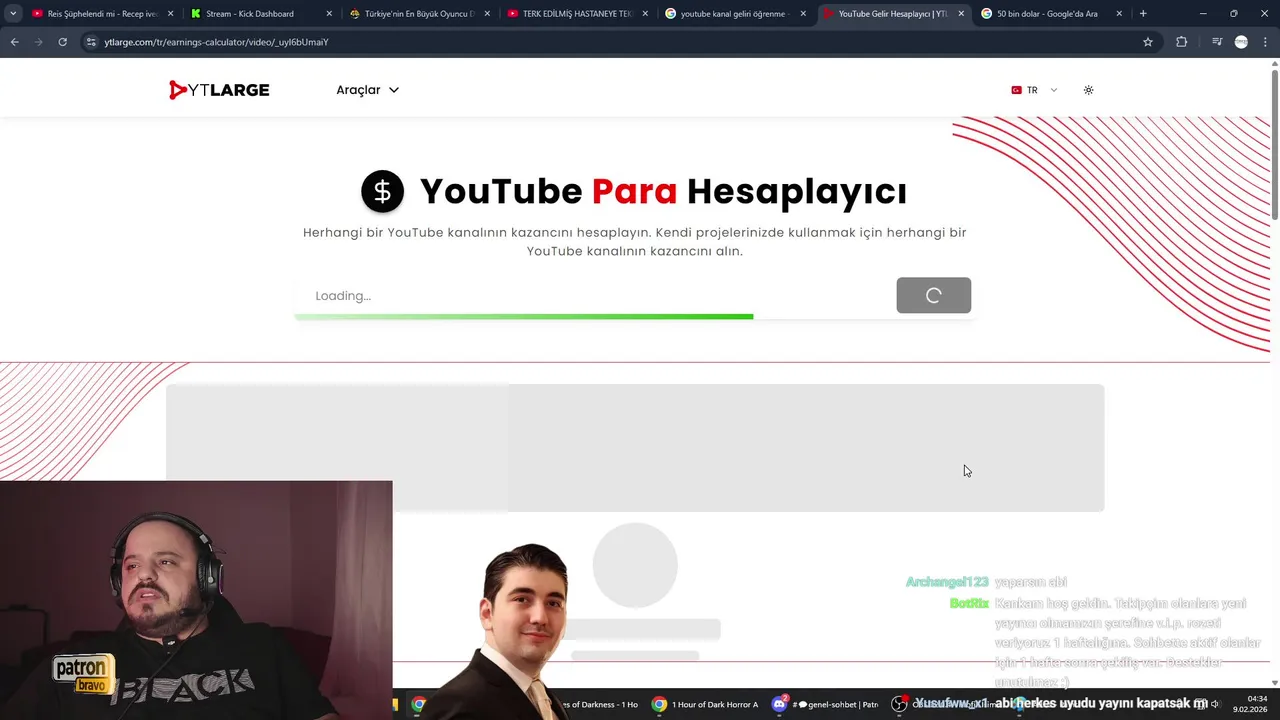Close the YouTube Gelir Hesaplayıcı tab
Image resolution: width=1280 pixels, height=720 pixels.
coord(961,14)
